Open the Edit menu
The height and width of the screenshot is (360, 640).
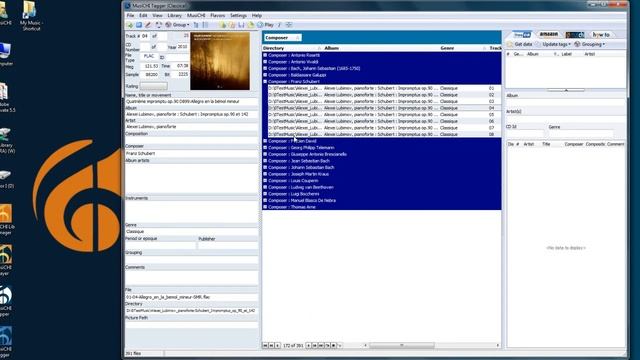click(x=143, y=16)
